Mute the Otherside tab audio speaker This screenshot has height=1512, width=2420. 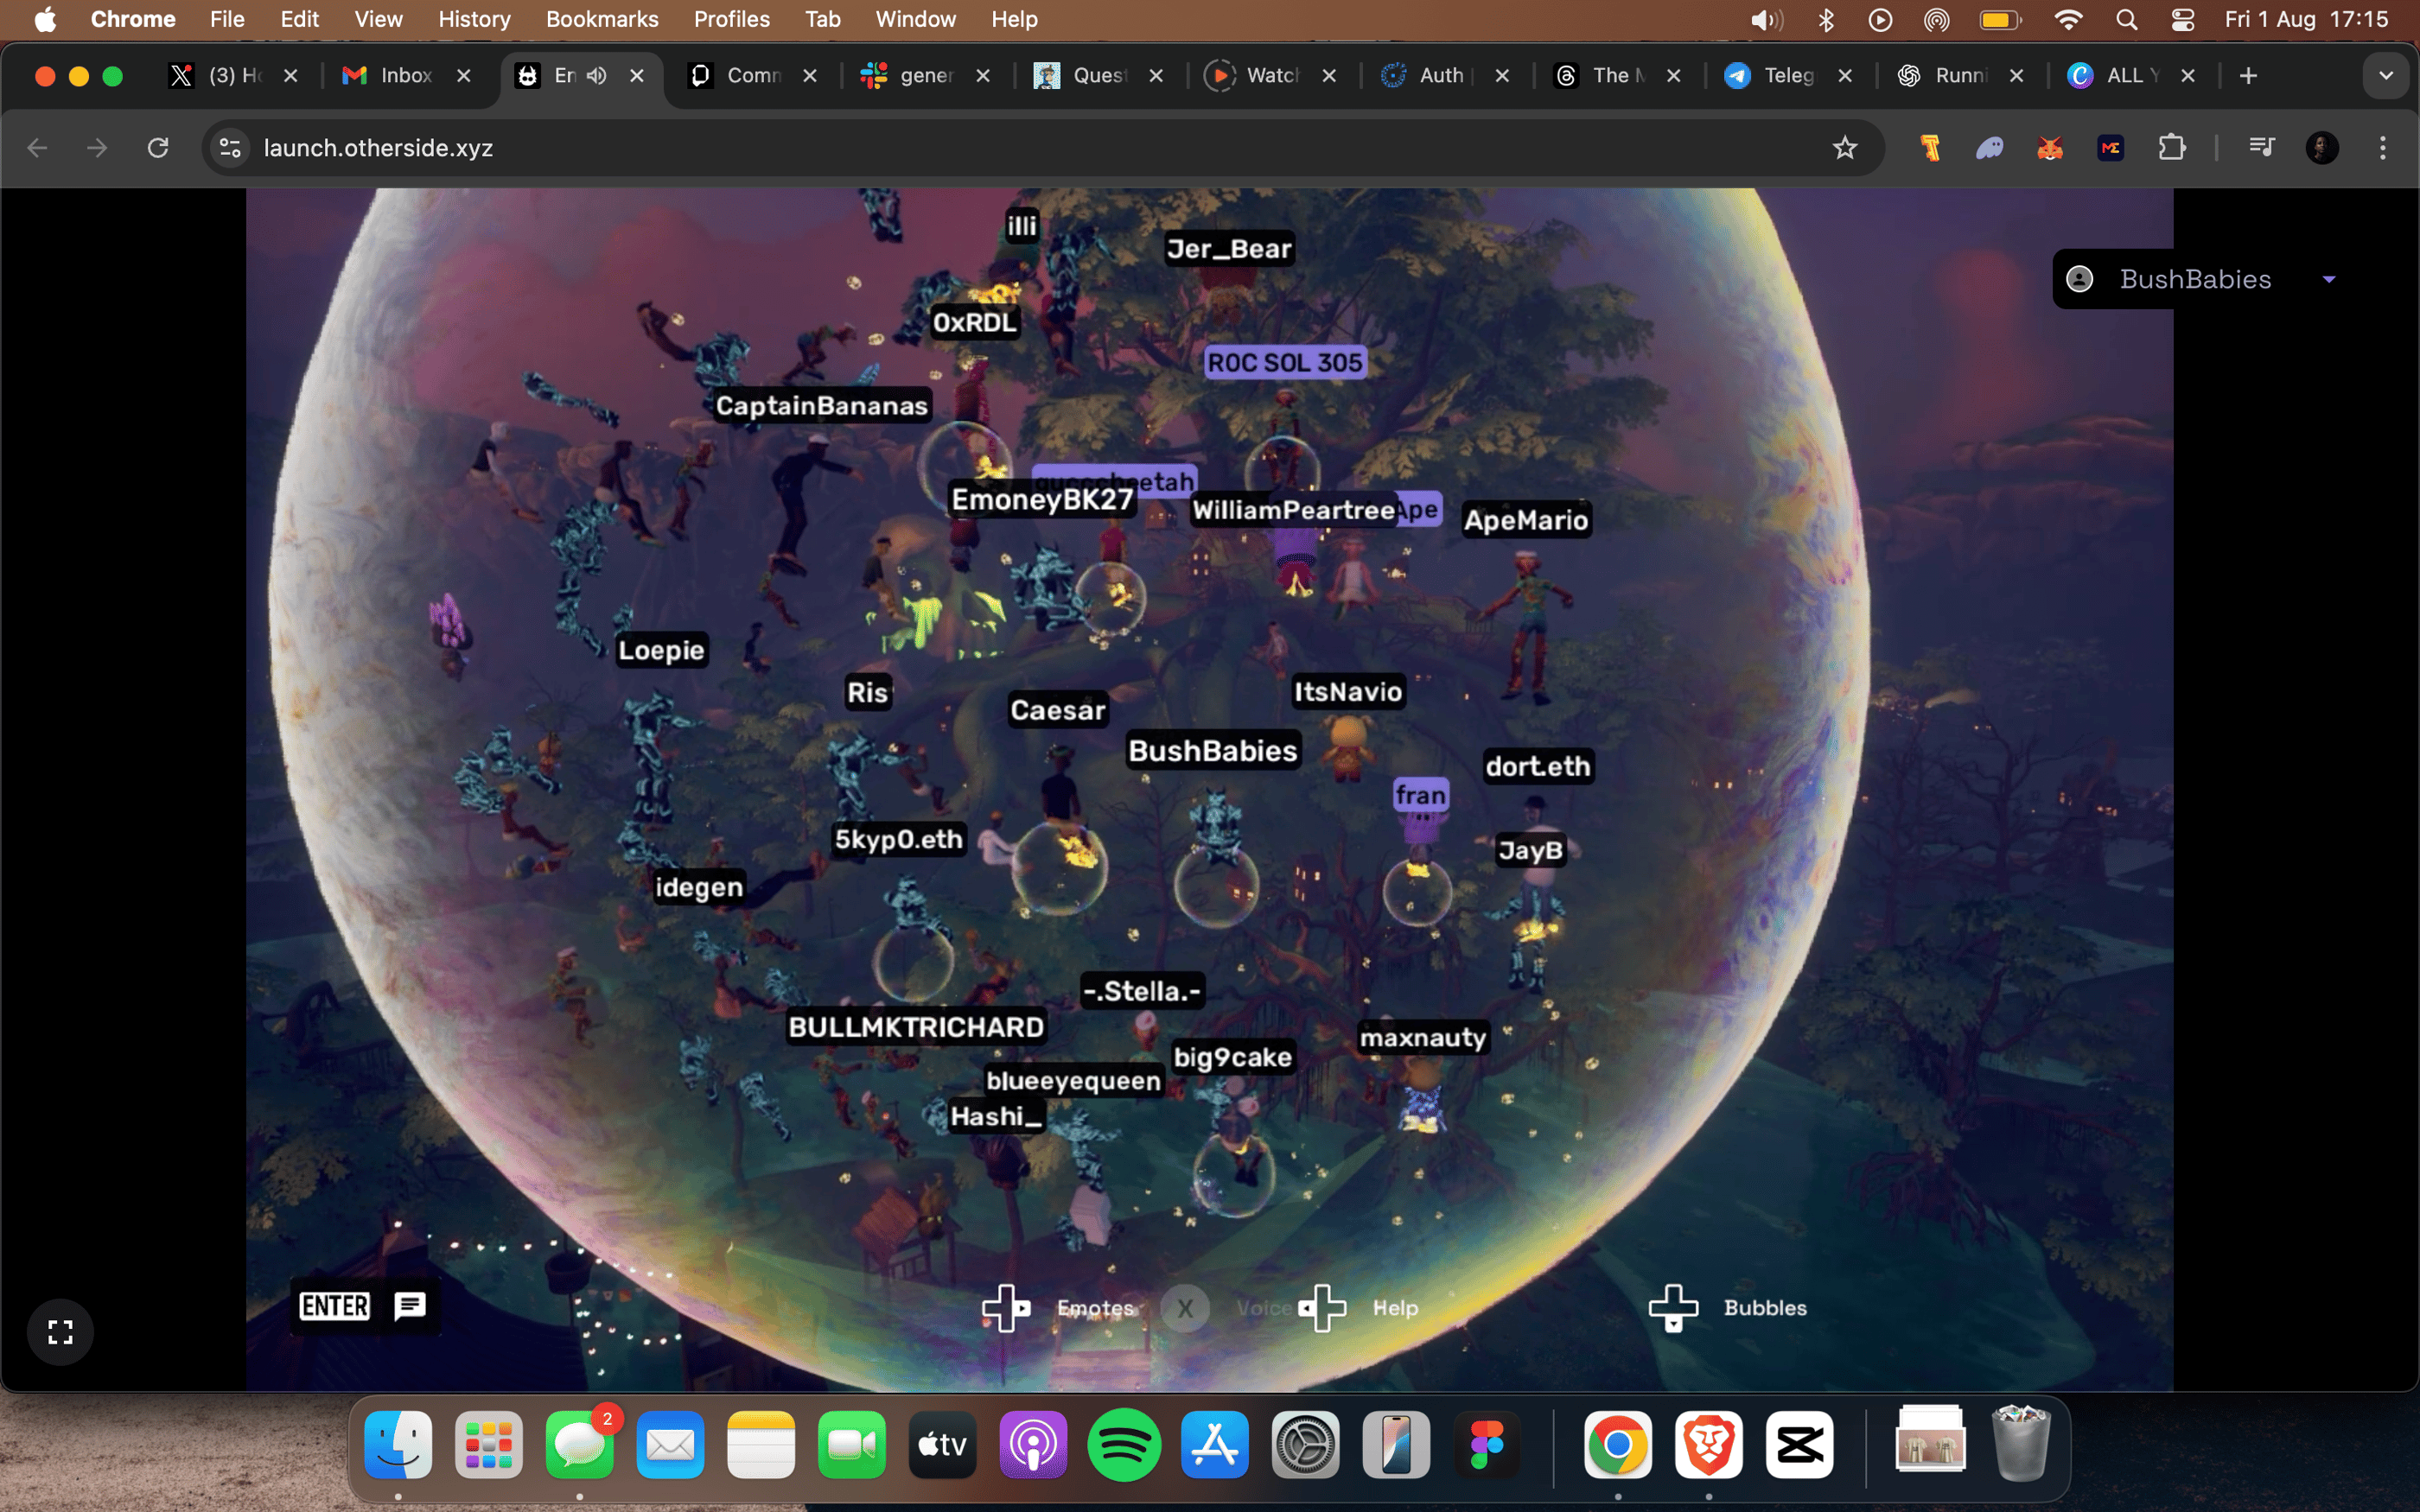597,75
